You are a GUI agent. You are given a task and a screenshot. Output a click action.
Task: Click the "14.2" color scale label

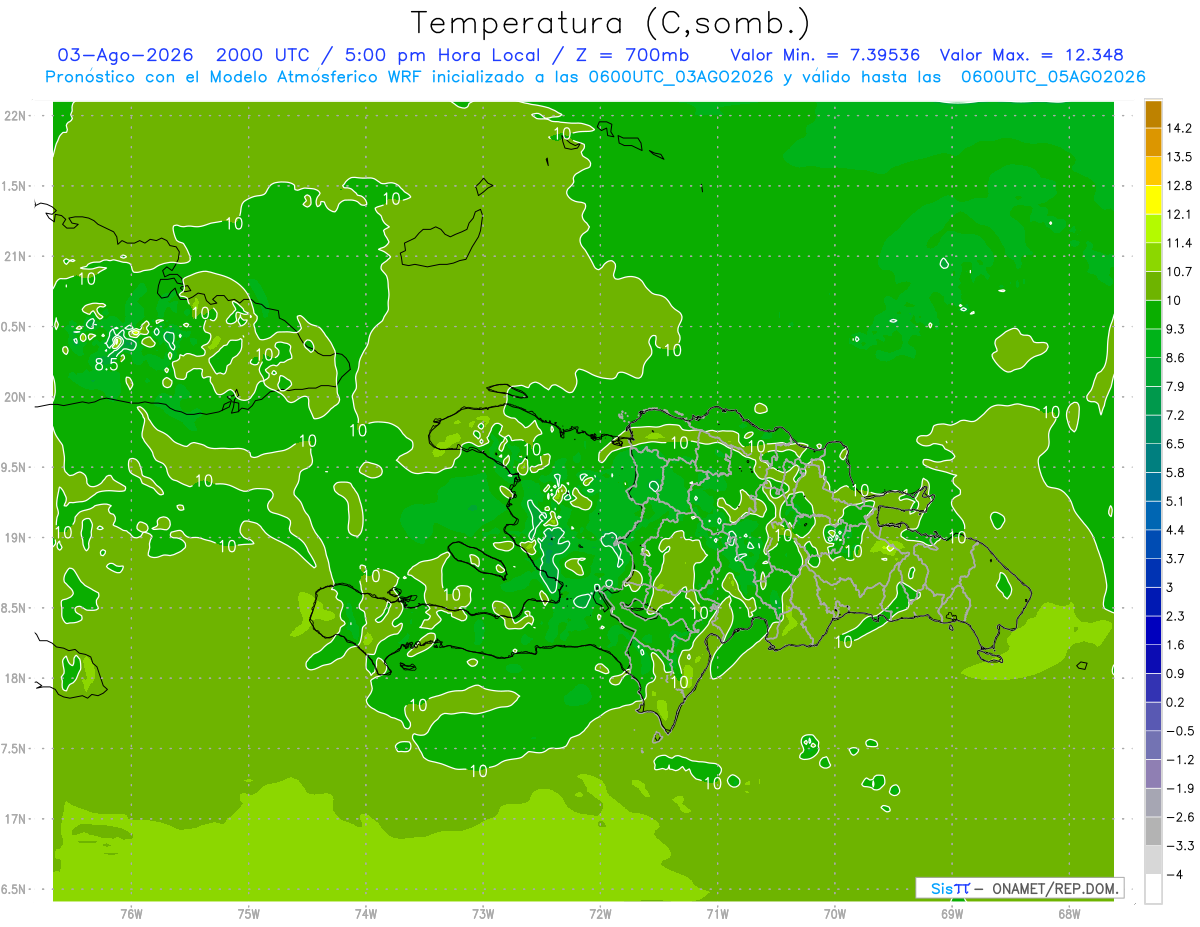pyautogui.click(x=1179, y=128)
